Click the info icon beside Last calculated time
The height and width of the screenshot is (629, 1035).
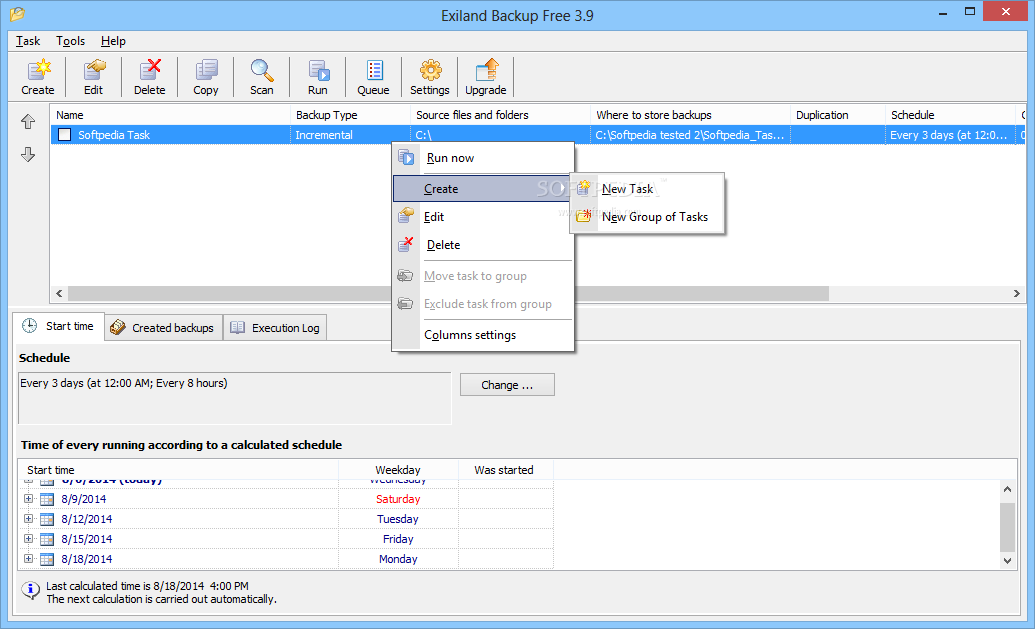[30, 590]
